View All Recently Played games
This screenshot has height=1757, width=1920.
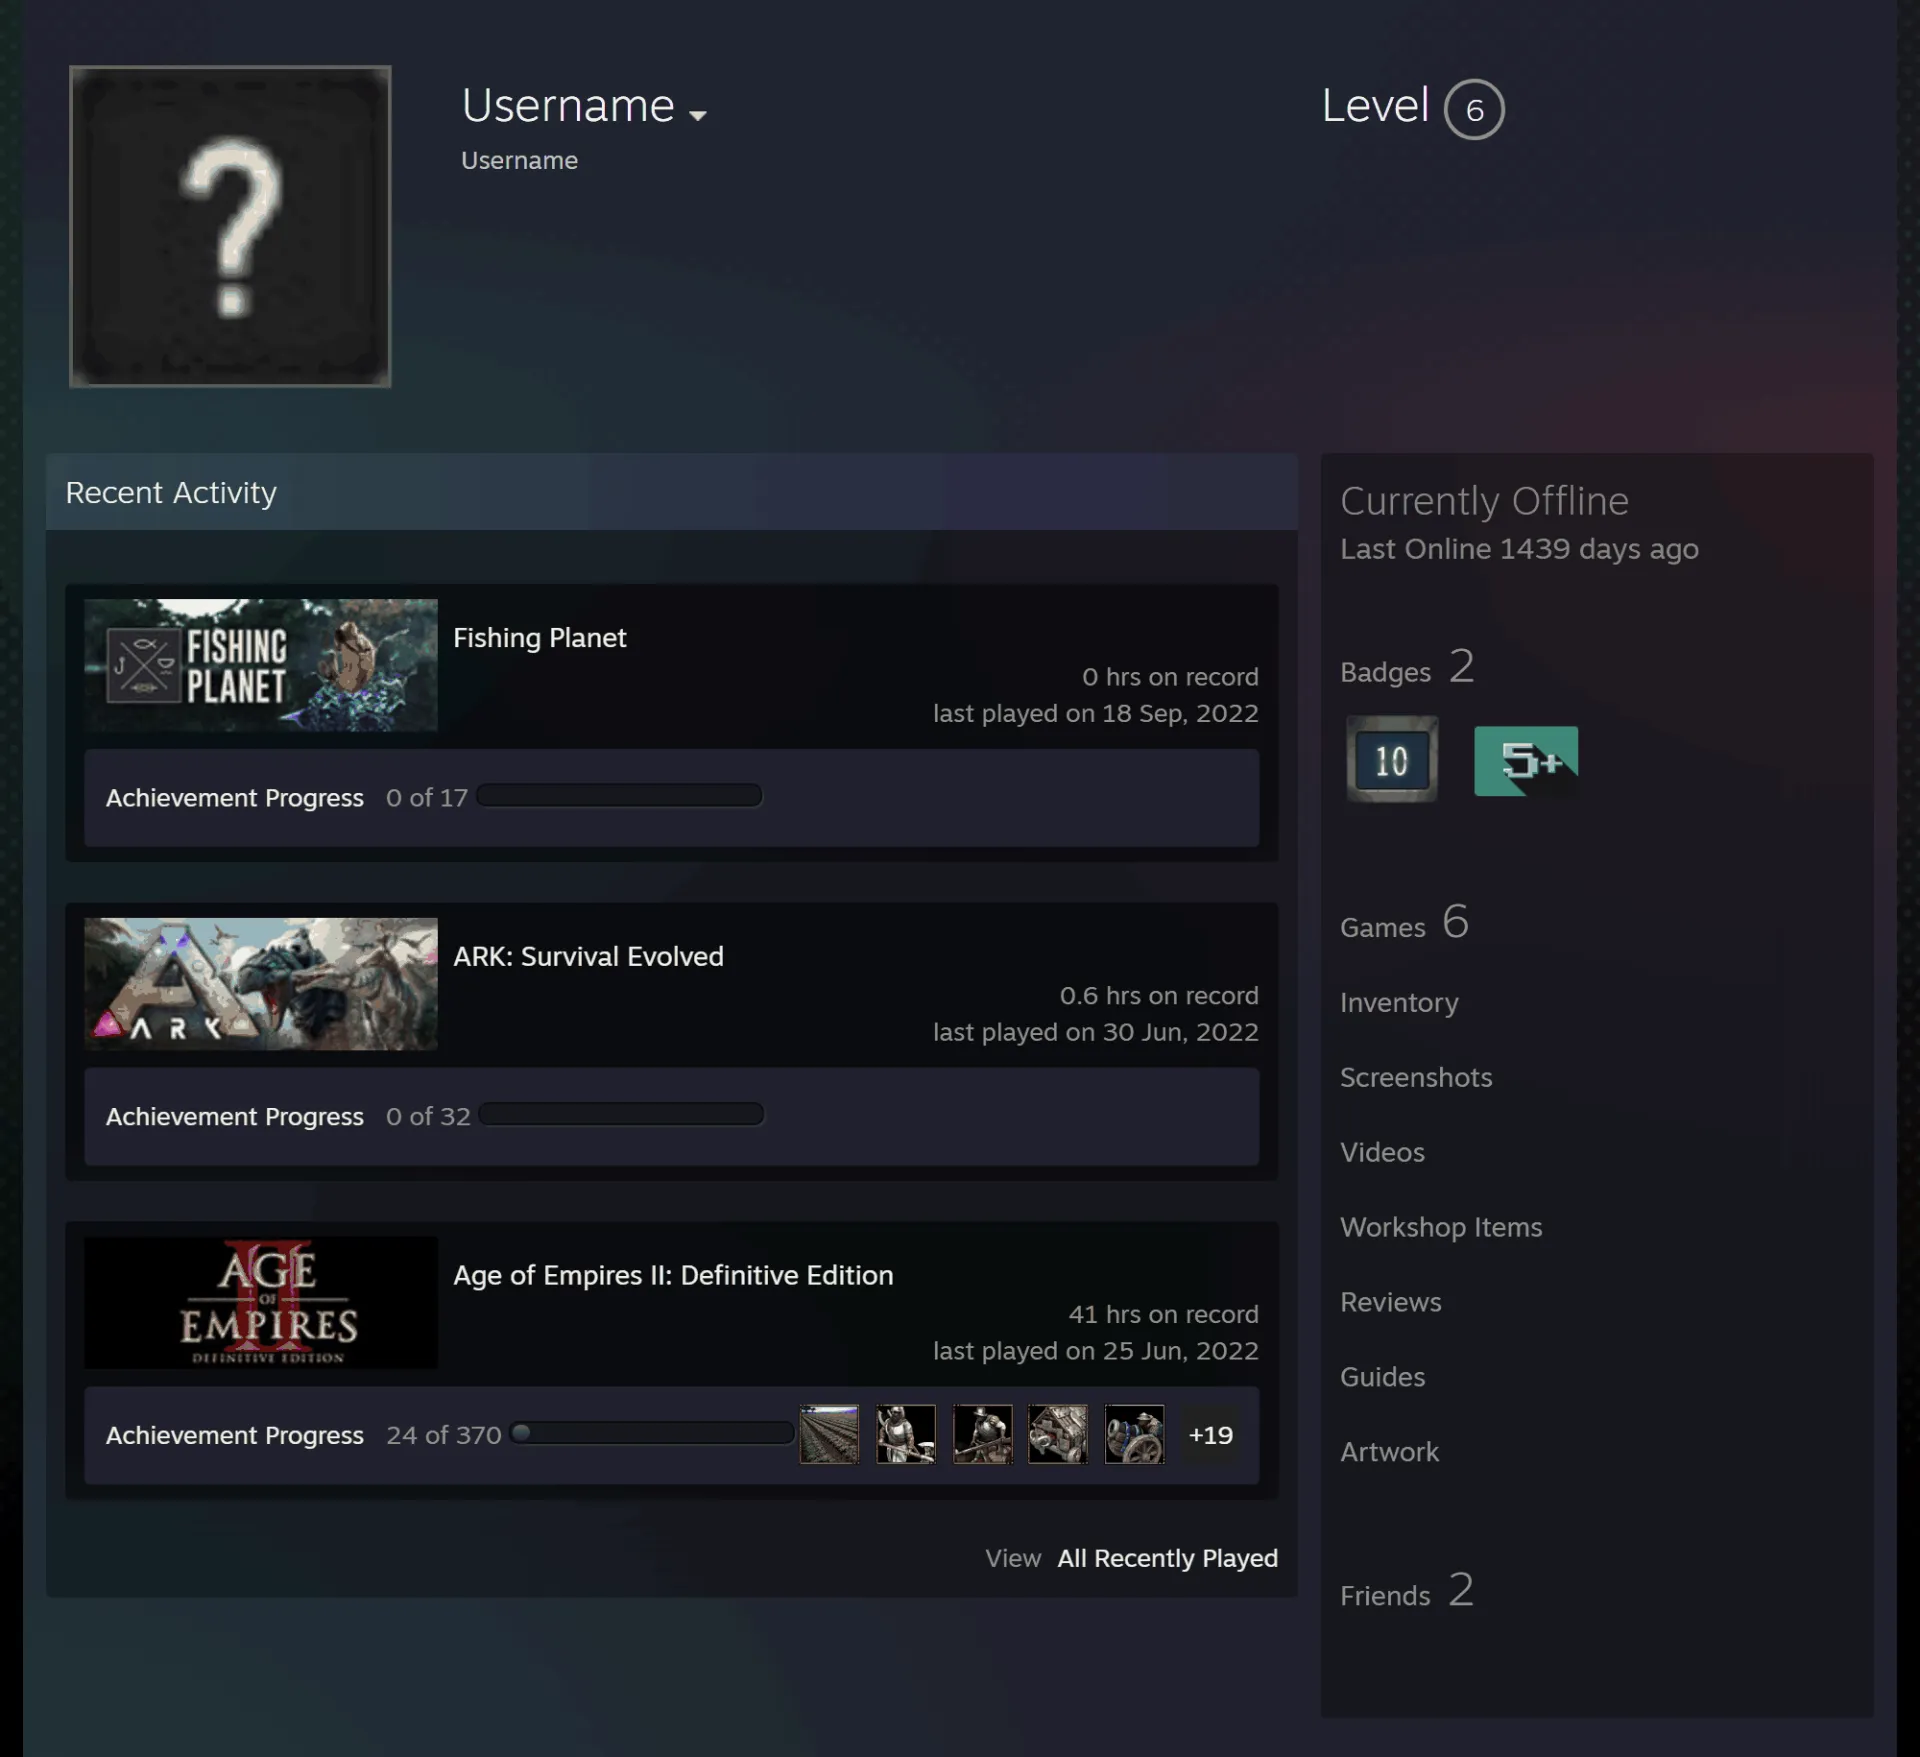[1168, 1559]
